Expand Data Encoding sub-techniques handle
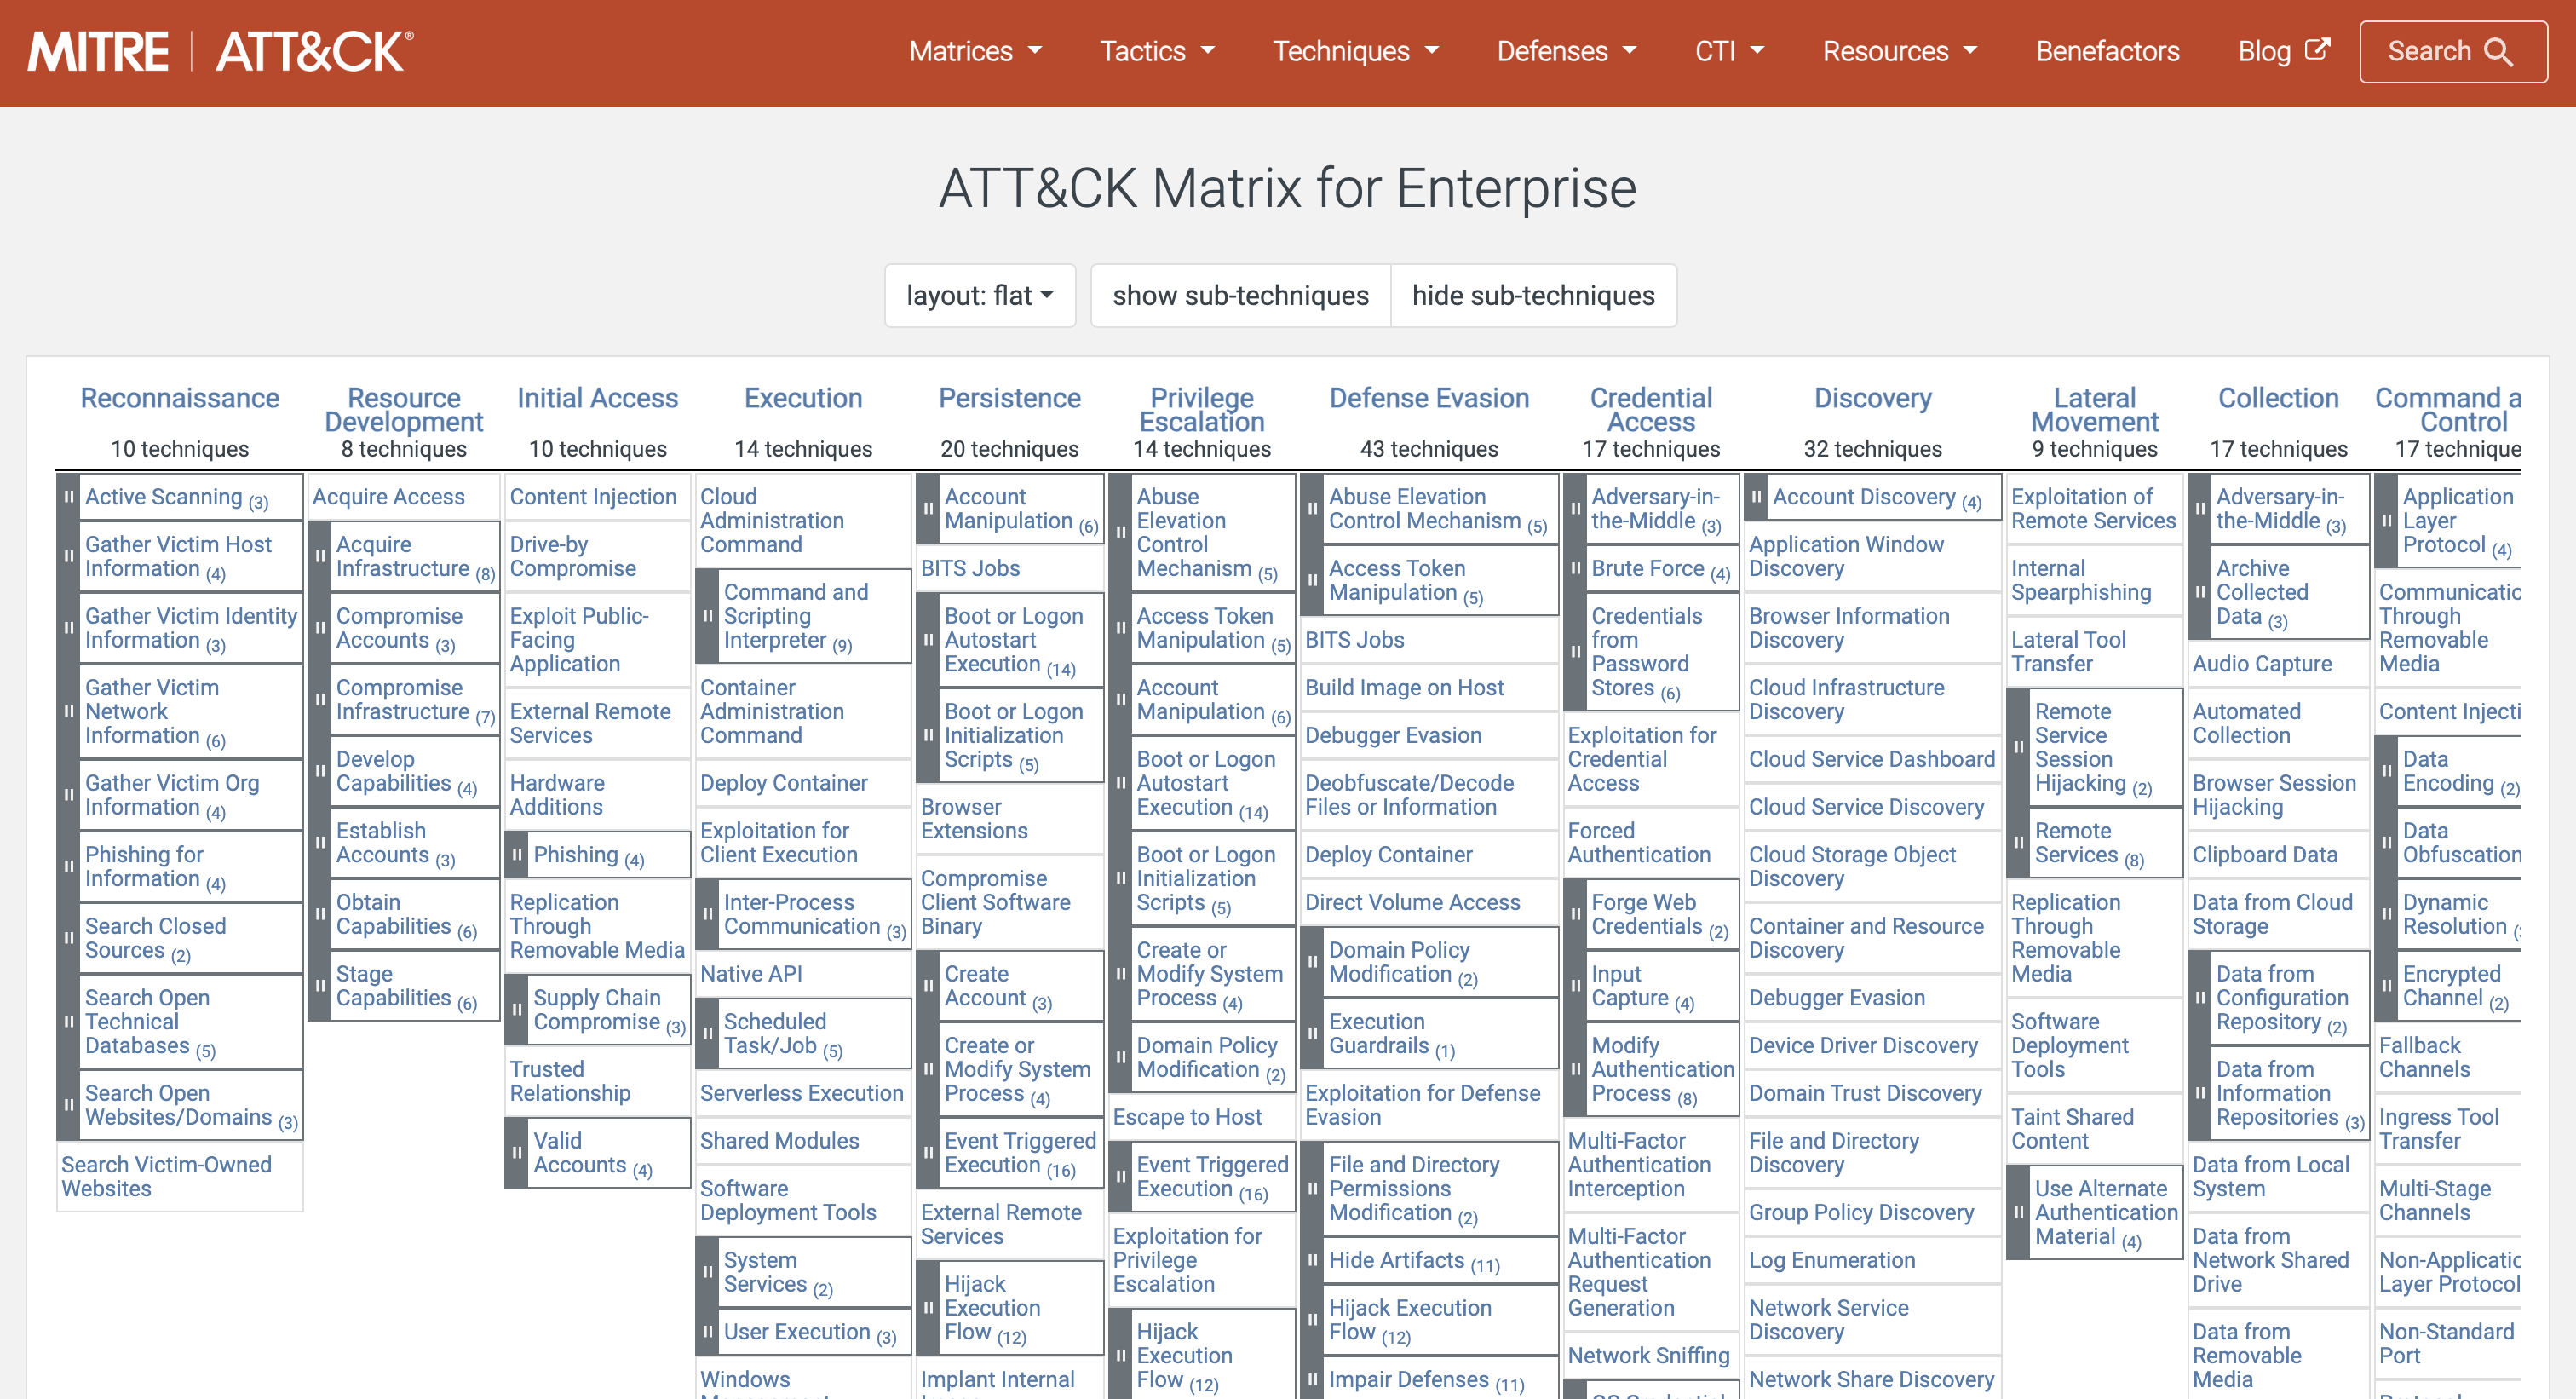The height and width of the screenshot is (1399, 2576). (2386, 771)
